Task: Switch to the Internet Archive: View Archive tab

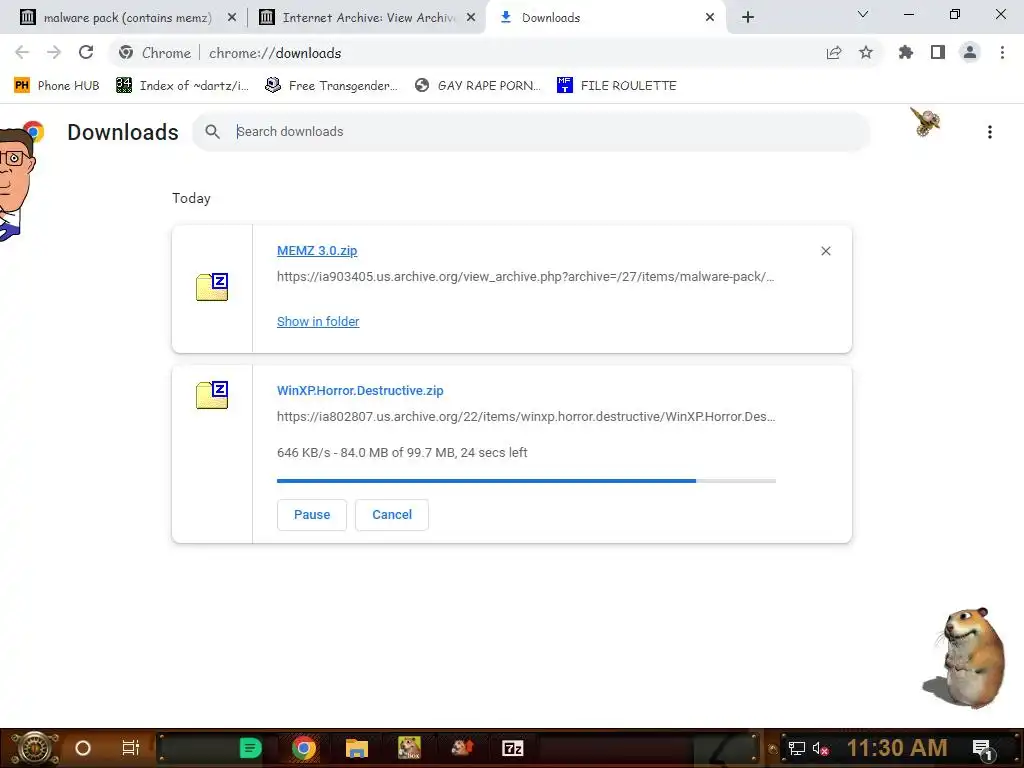Action: click(x=368, y=18)
